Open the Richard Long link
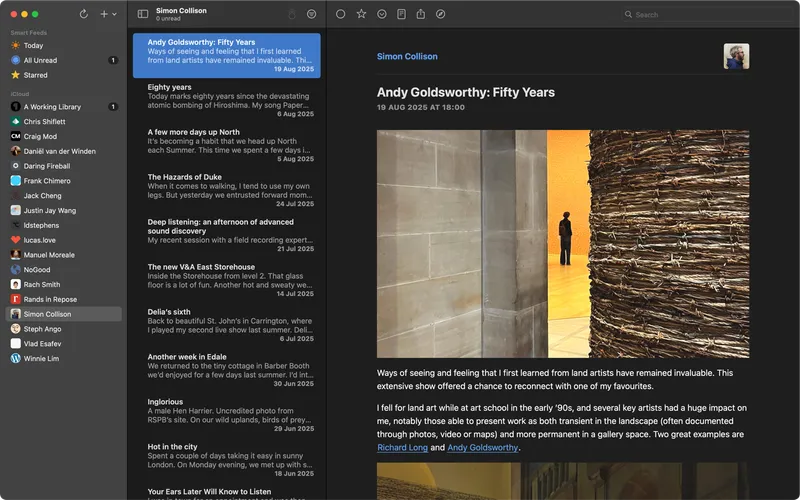This screenshot has width=800, height=500. [403, 448]
